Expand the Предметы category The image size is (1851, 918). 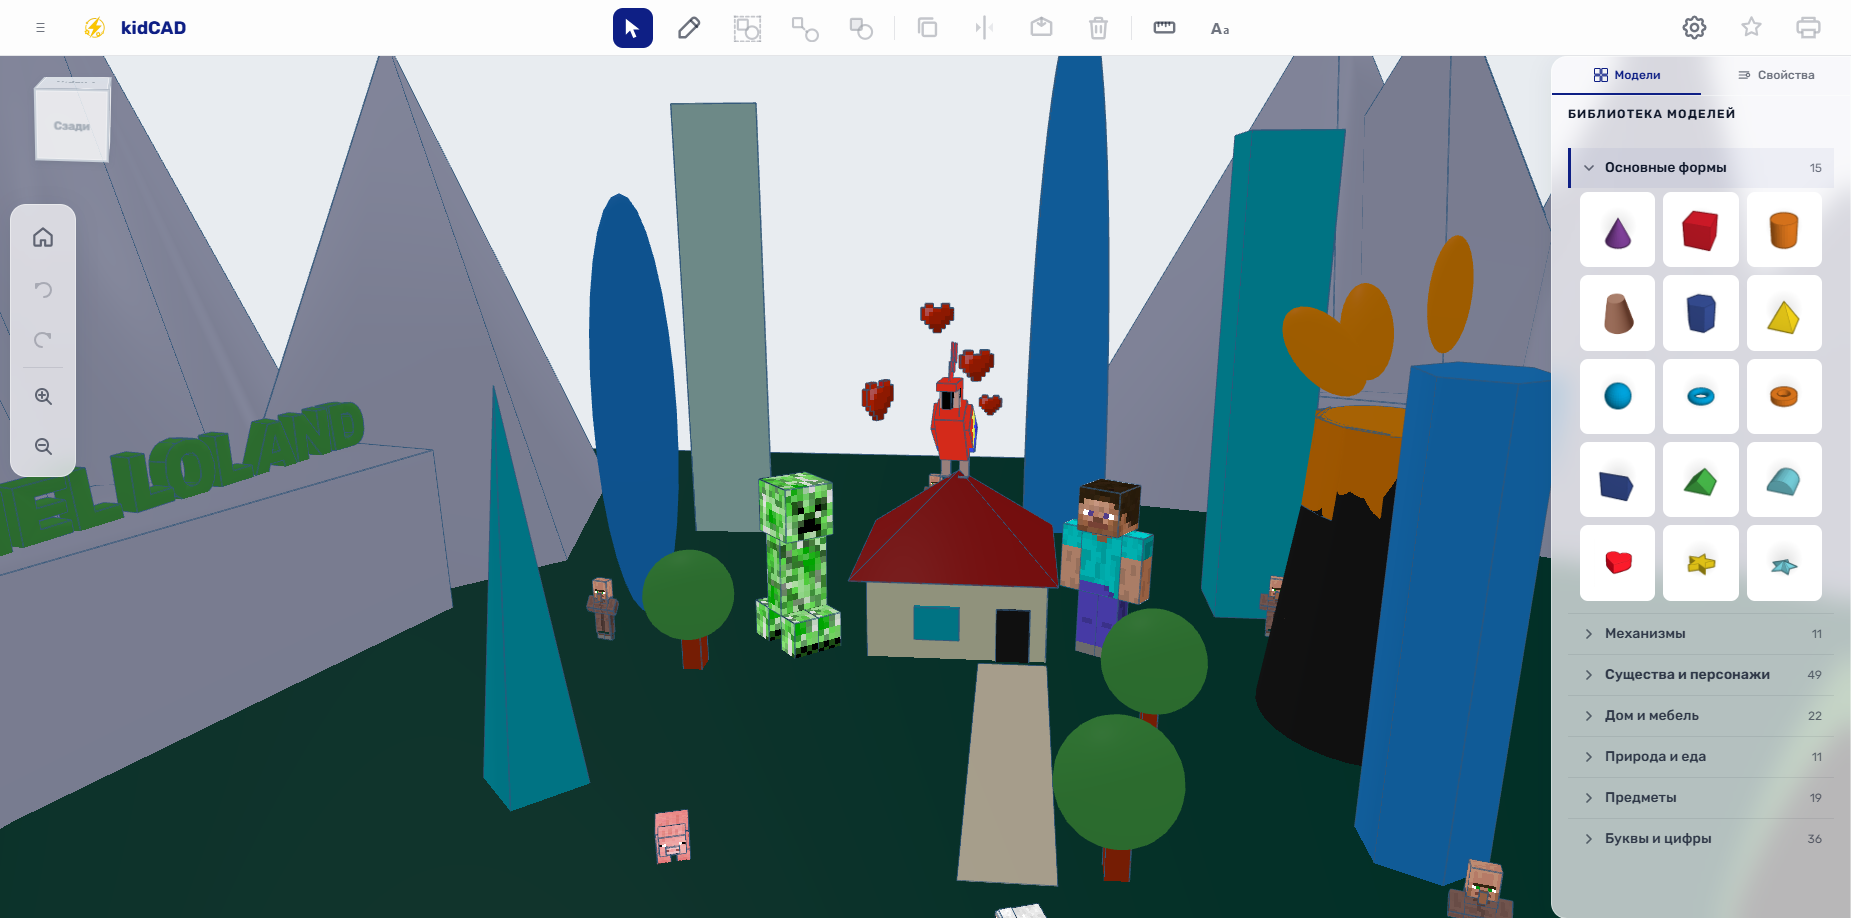[x=1701, y=798]
